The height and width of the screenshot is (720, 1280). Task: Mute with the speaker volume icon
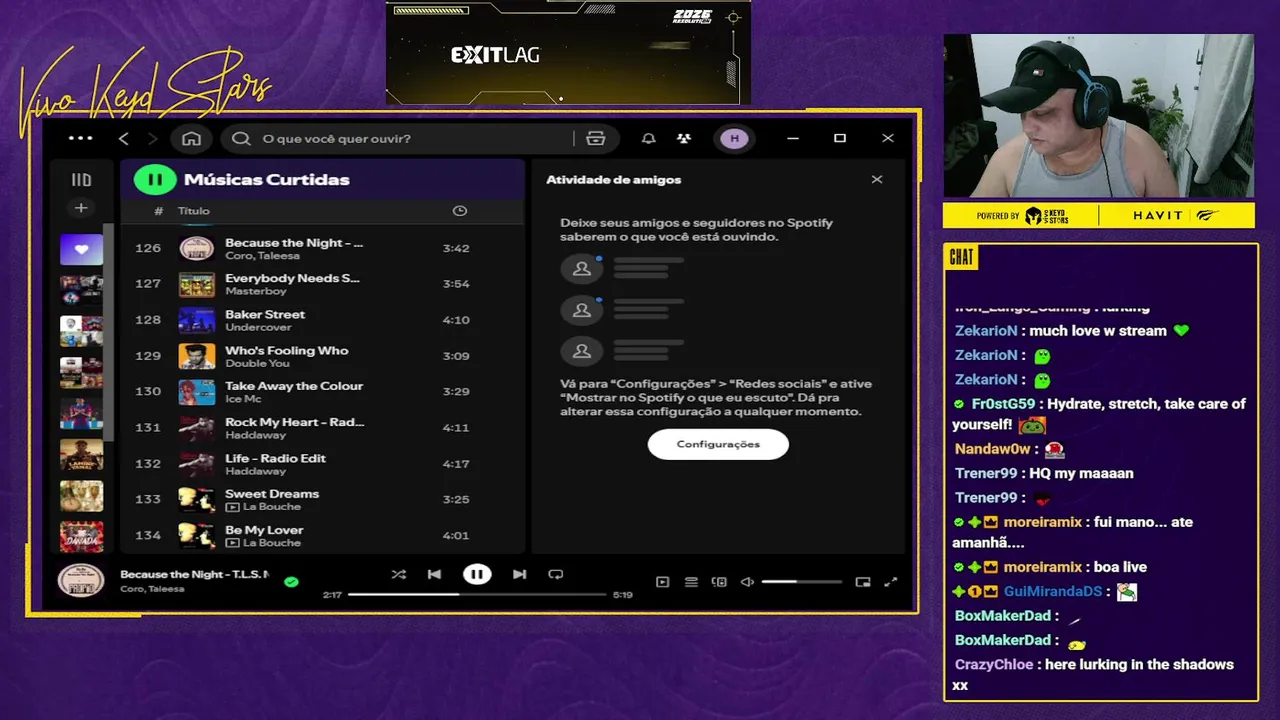[747, 582]
